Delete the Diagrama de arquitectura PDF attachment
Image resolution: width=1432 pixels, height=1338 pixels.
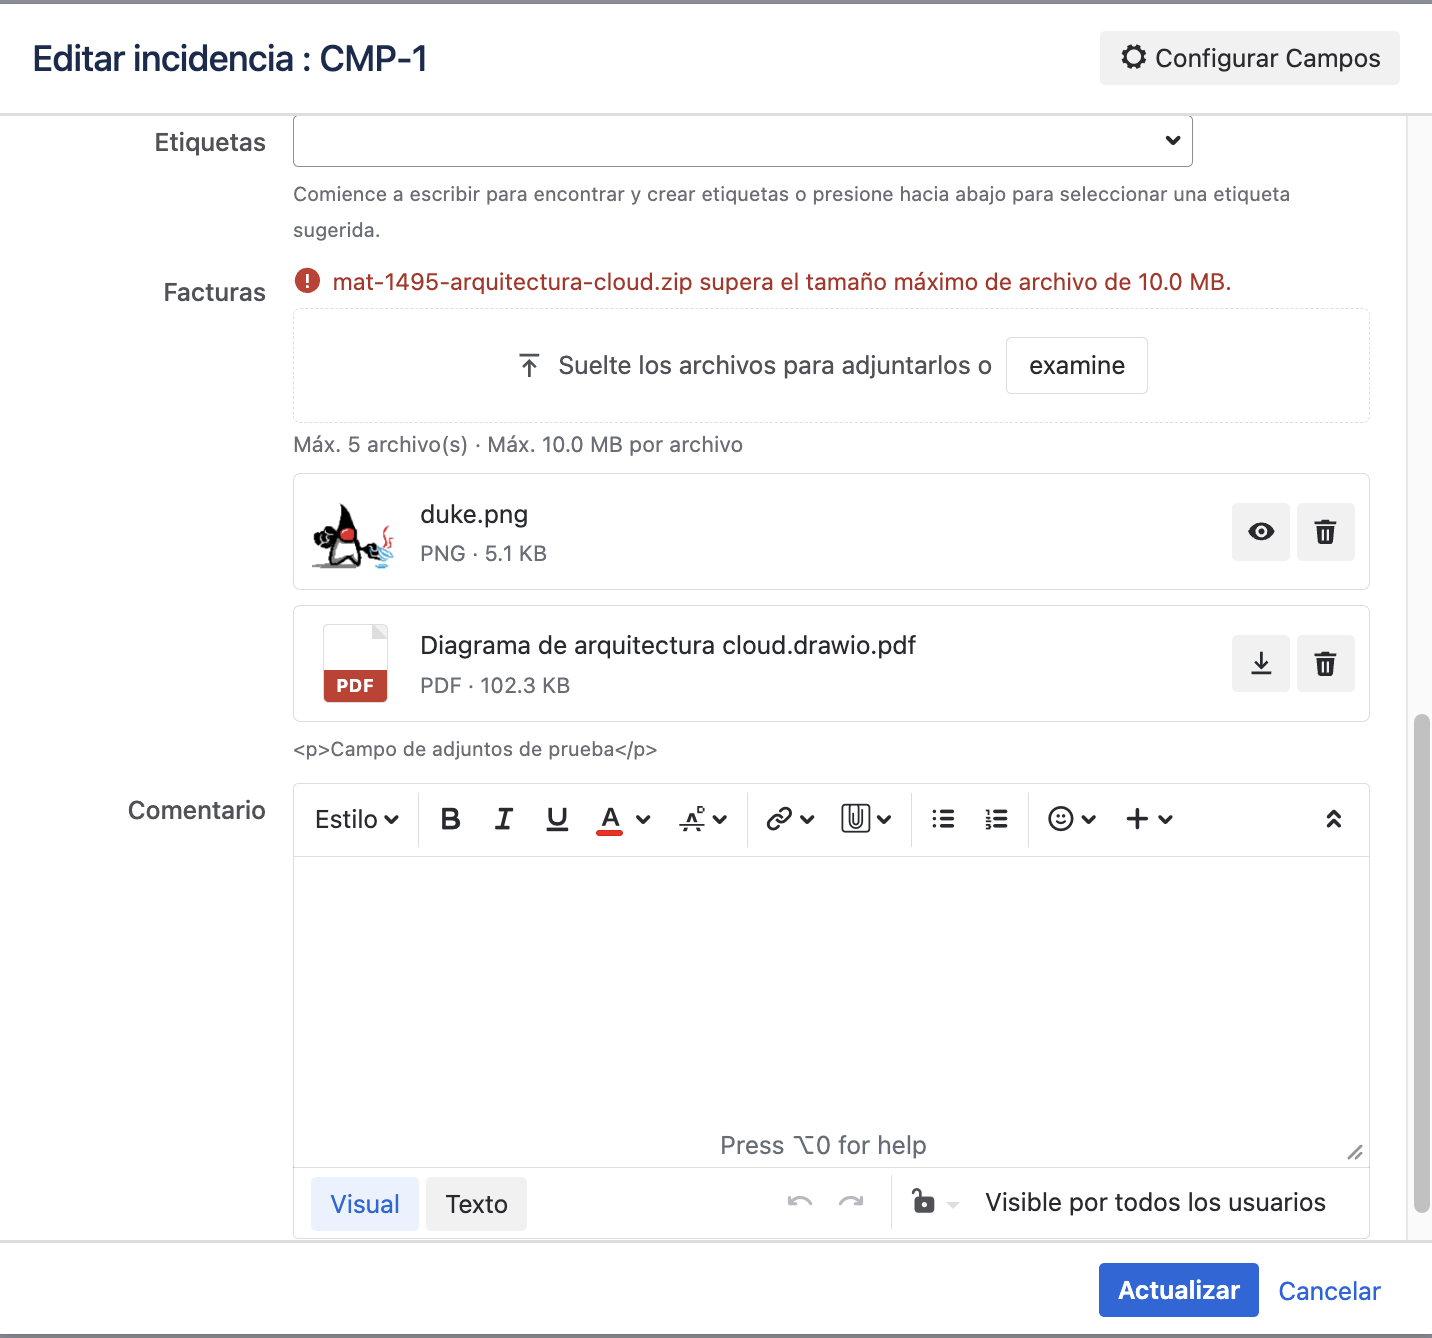tap(1326, 664)
